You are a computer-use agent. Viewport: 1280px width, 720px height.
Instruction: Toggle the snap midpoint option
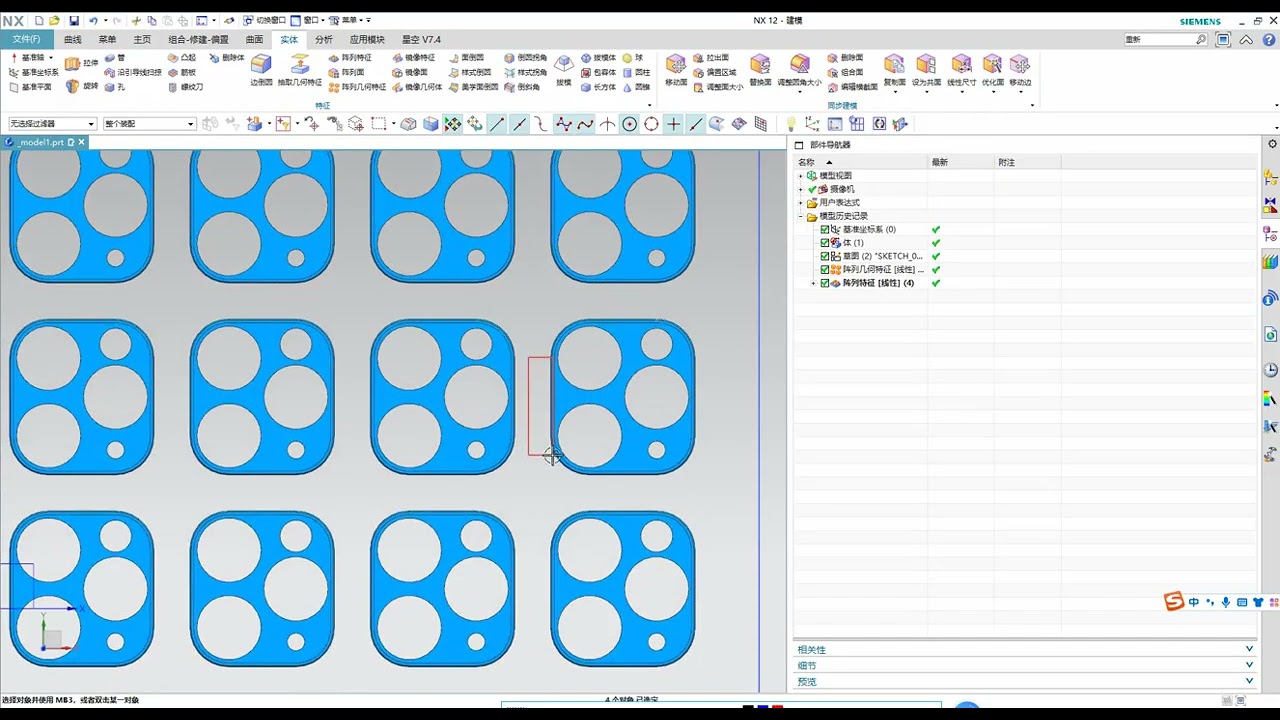tap(519, 124)
